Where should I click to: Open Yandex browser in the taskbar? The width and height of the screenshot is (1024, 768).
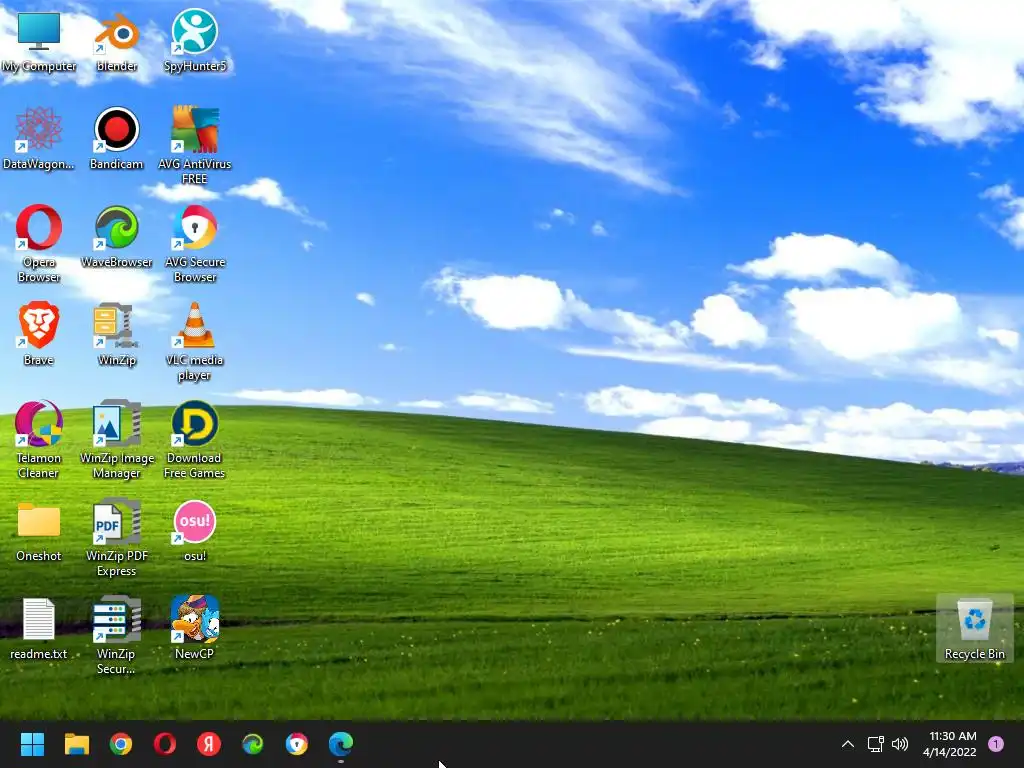coord(209,744)
